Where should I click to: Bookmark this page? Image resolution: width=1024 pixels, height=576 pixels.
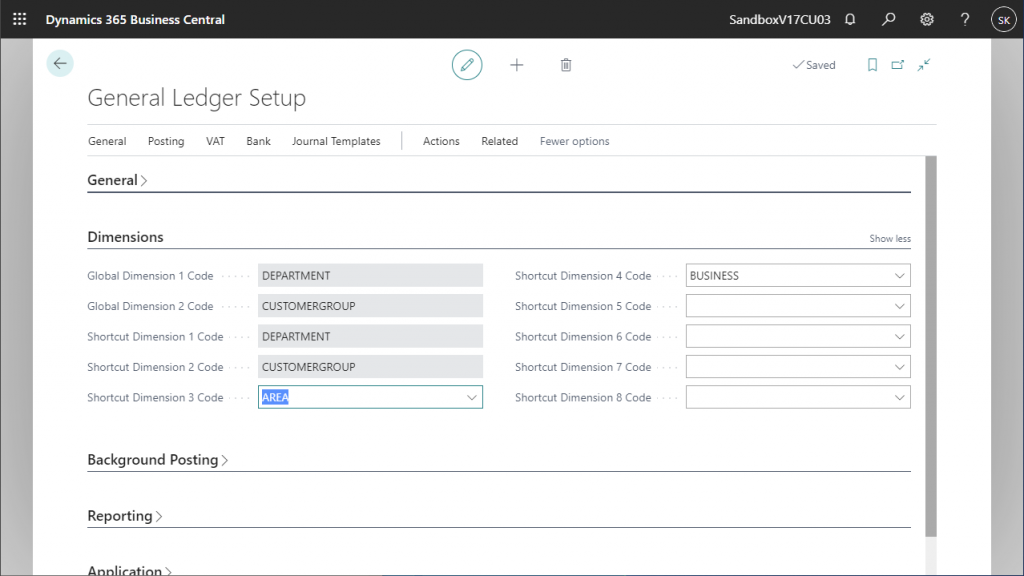(x=872, y=65)
